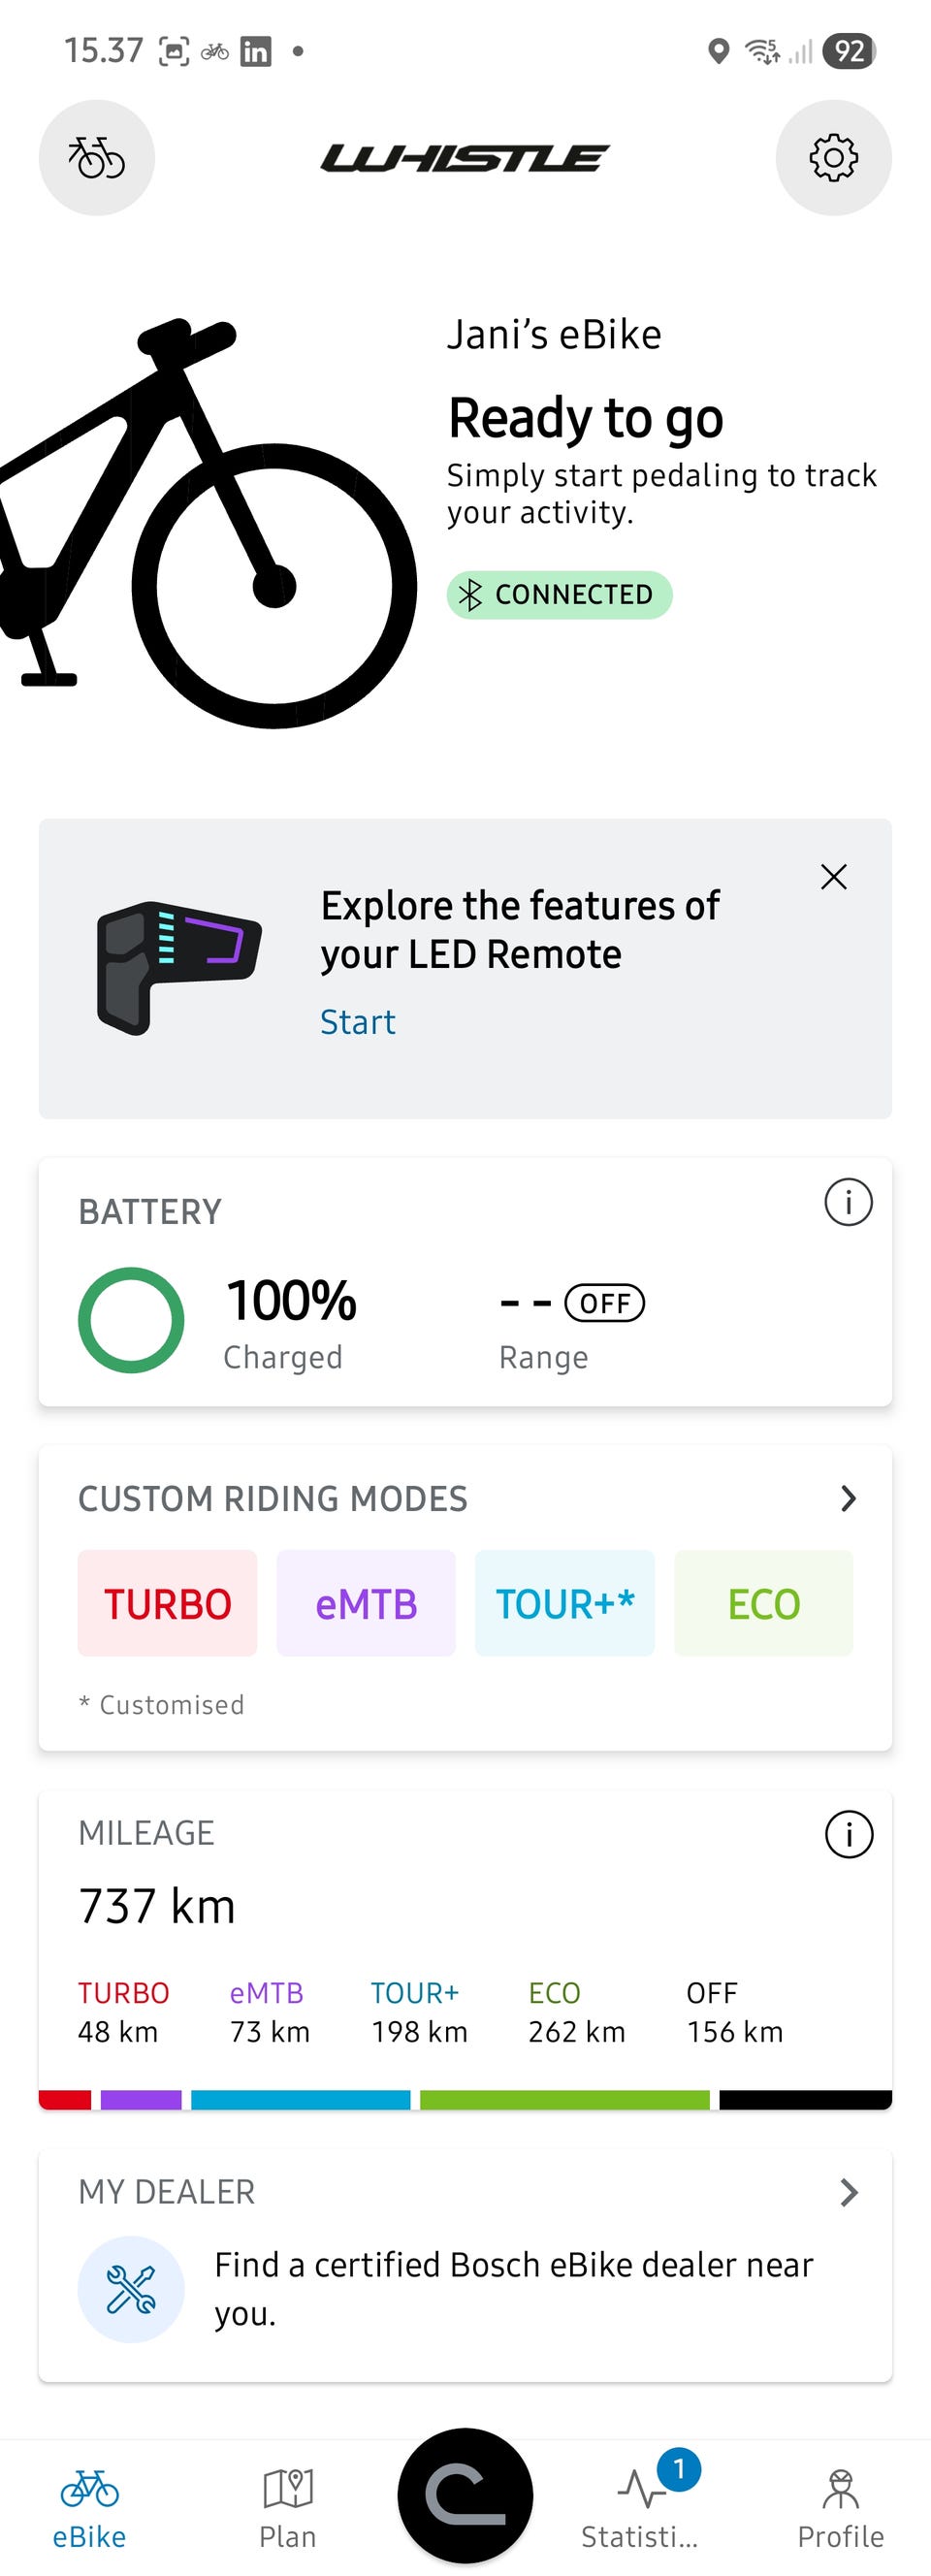The image size is (931, 2576).
Task: Select the TURBO riding mode
Action: click(x=167, y=1603)
